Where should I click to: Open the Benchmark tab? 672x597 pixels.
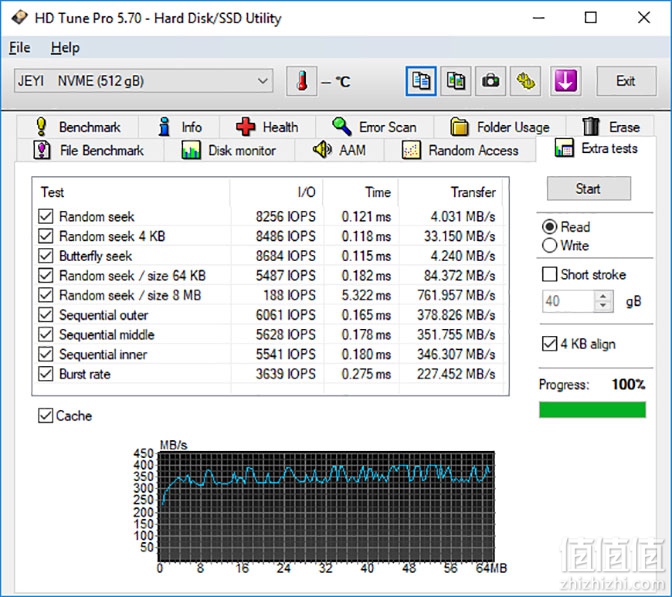click(77, 127)
